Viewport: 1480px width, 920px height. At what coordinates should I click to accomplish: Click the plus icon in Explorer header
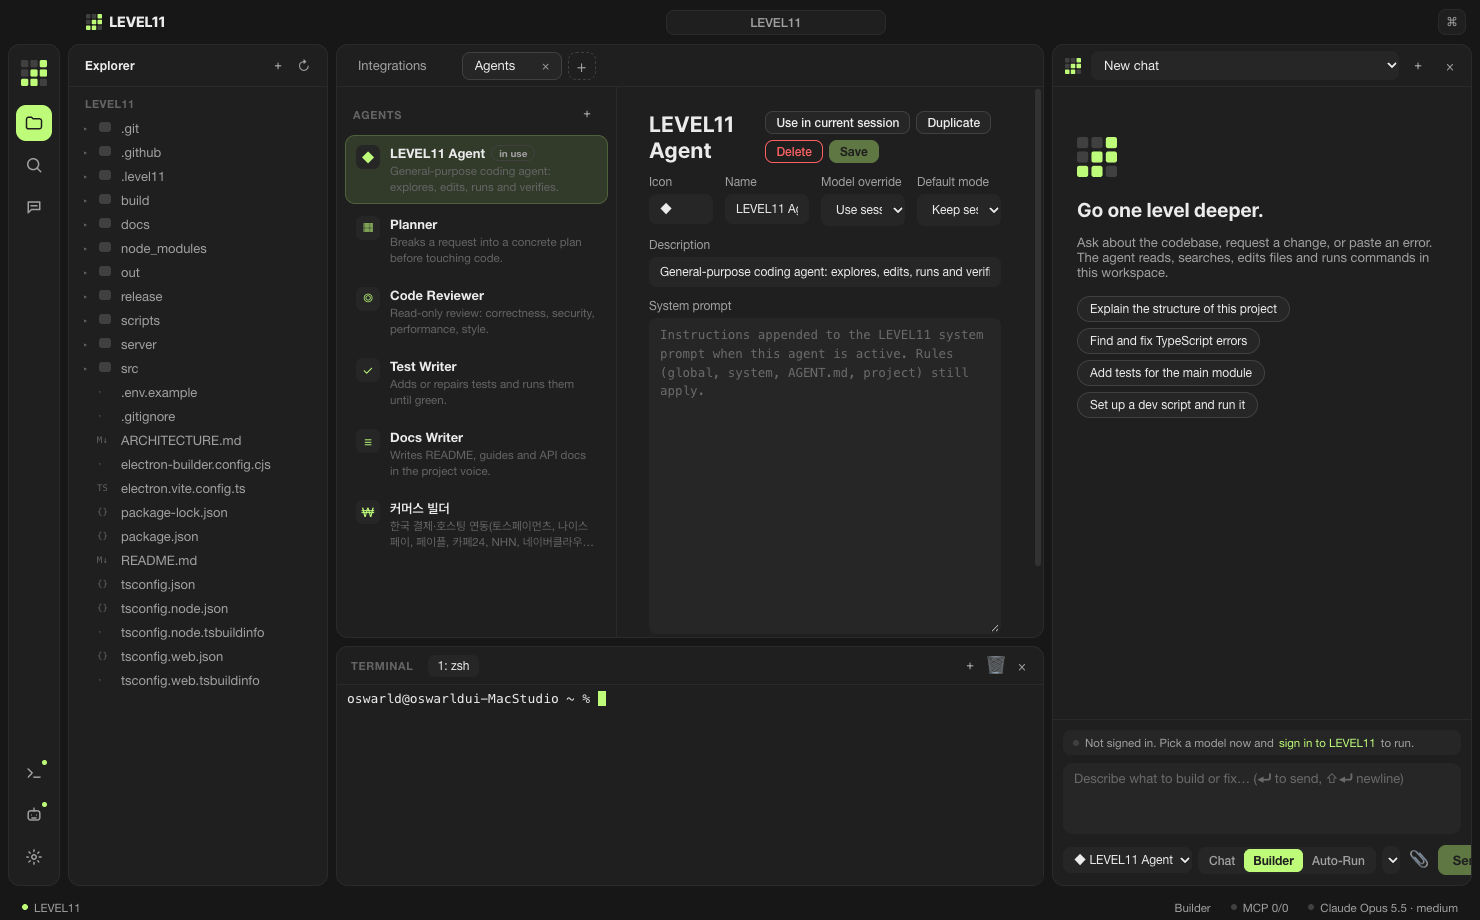(278, 66)
